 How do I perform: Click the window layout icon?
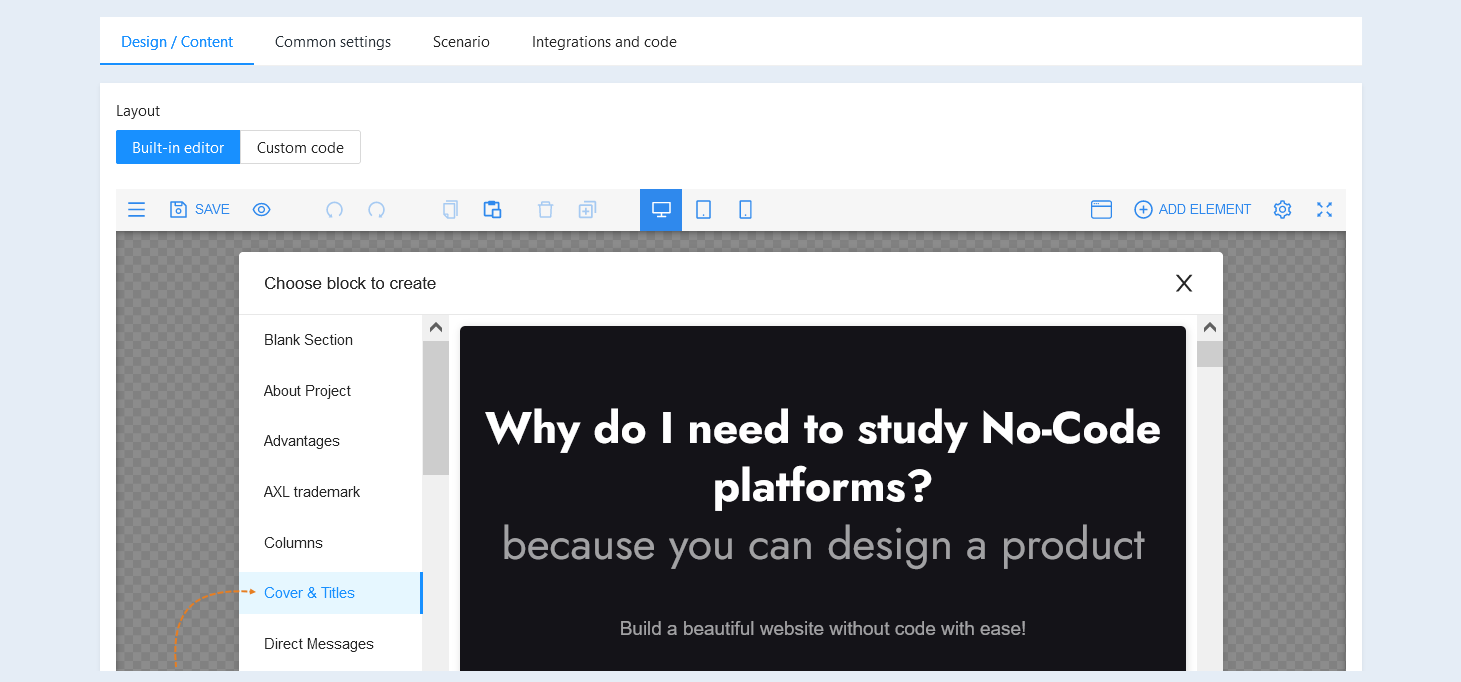point(1101,210)
